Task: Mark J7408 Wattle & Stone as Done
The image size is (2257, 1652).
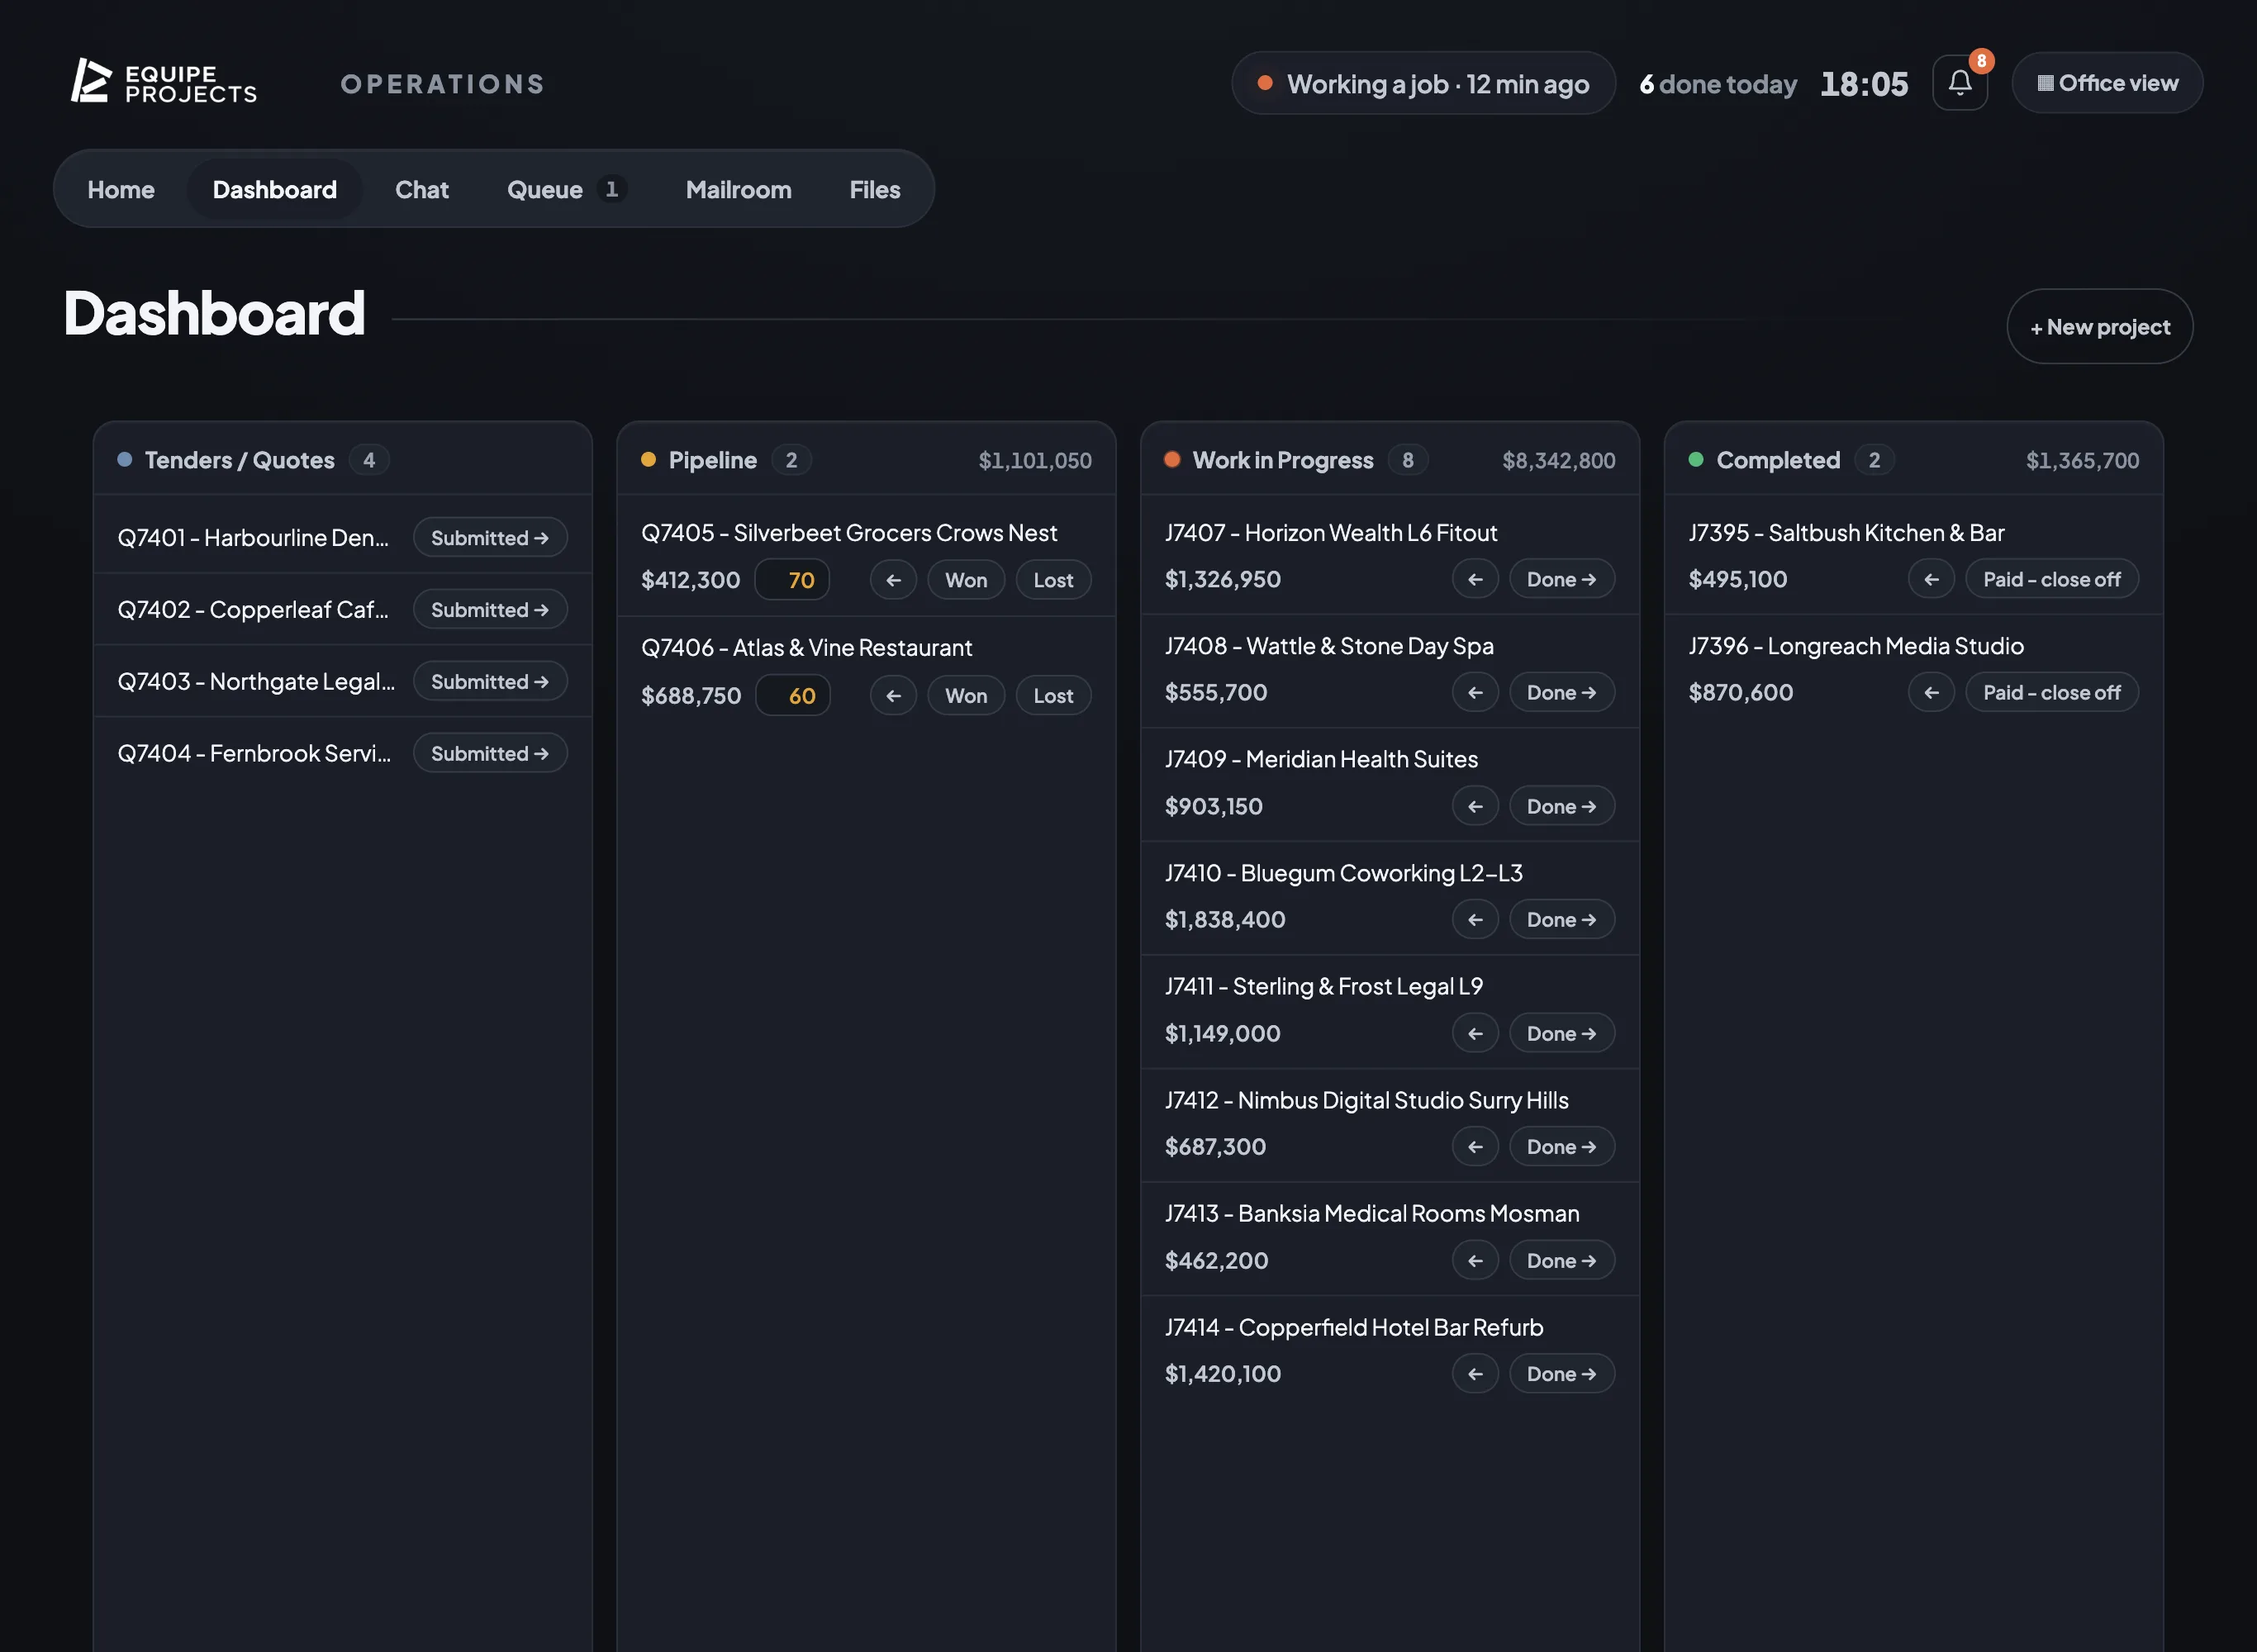Action: coord(1561,692)
